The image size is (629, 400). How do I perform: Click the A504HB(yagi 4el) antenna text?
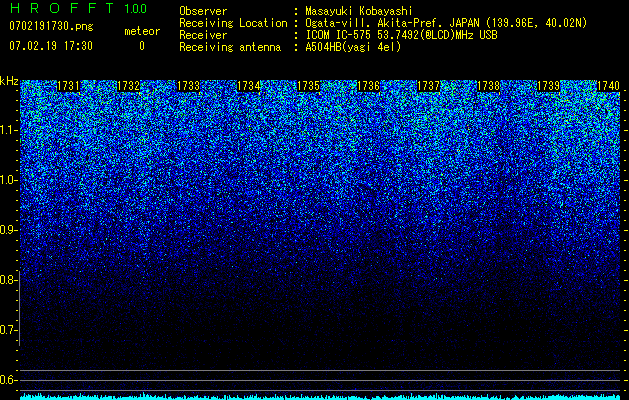(353, 47)
